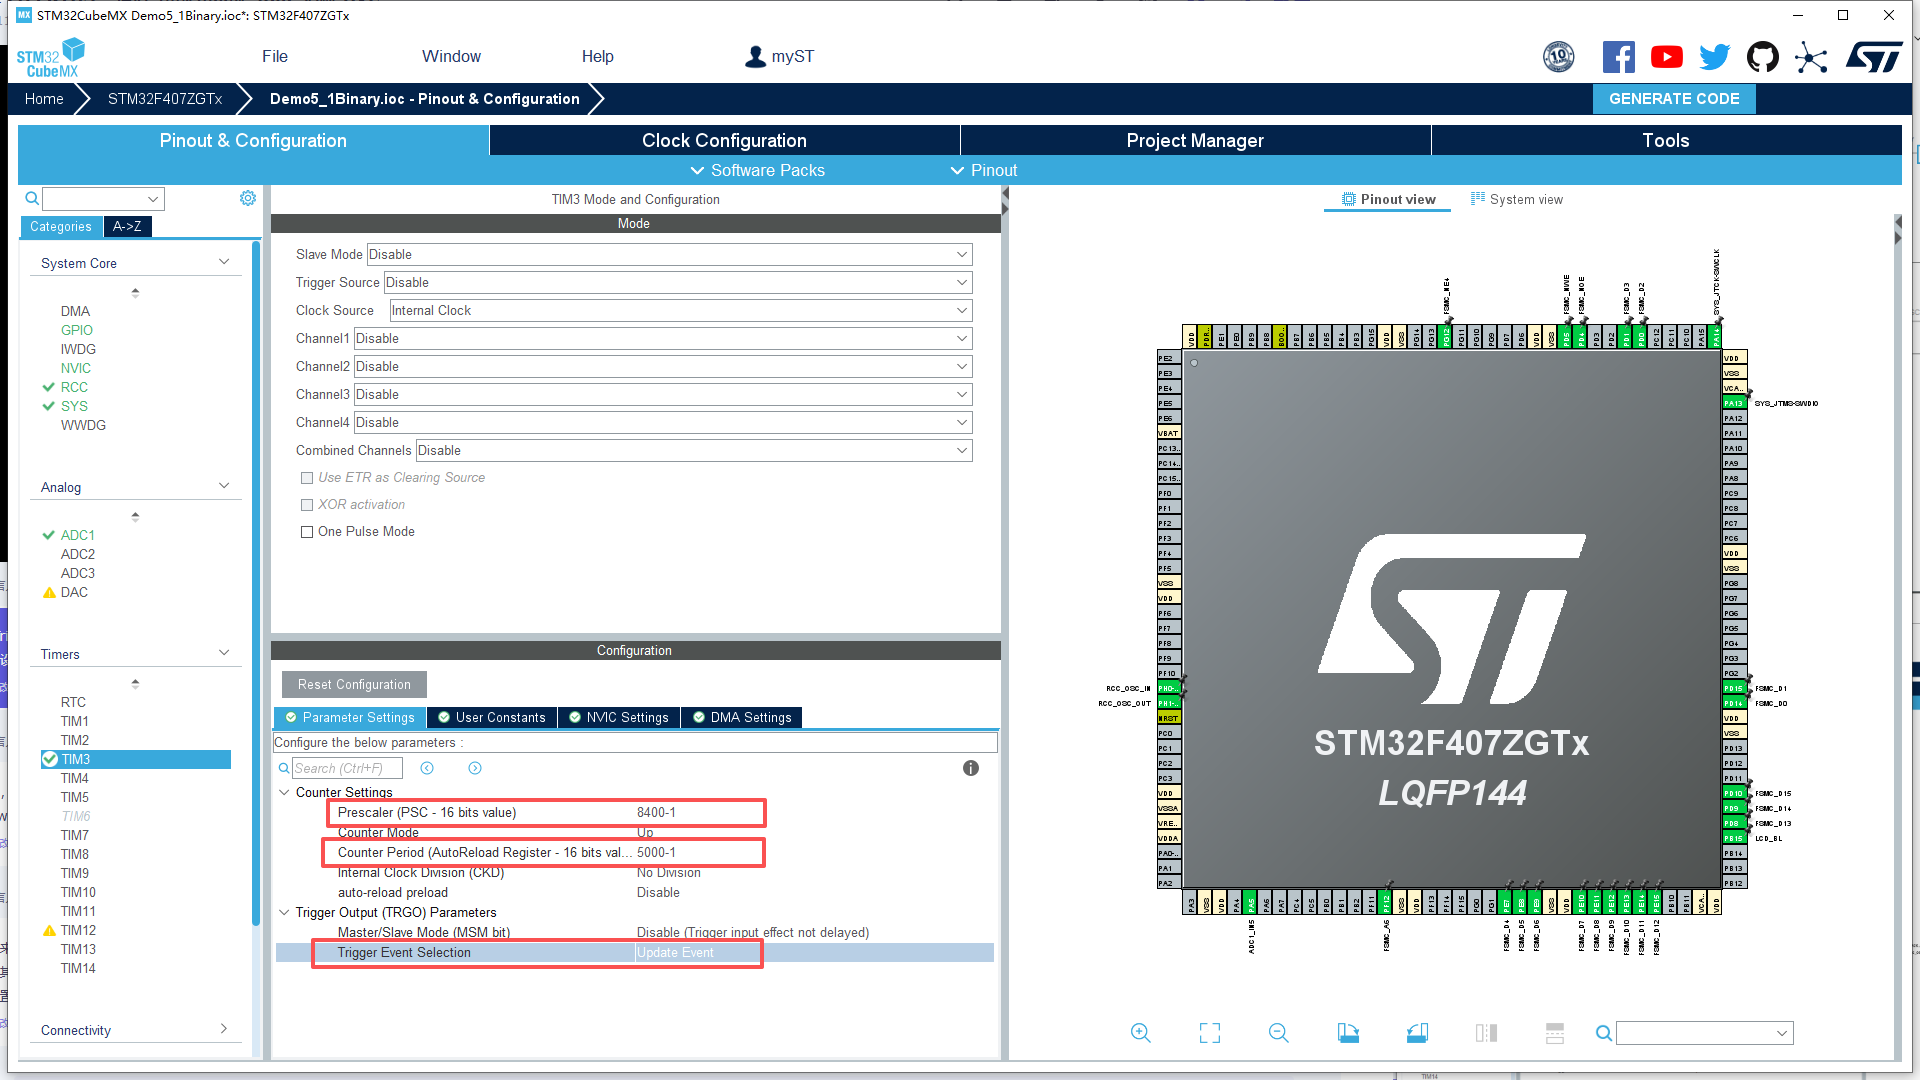Open the Clock Source dropdown
The width and height of the screenshot is (1920, 1080).
click(x=680, y=311)
